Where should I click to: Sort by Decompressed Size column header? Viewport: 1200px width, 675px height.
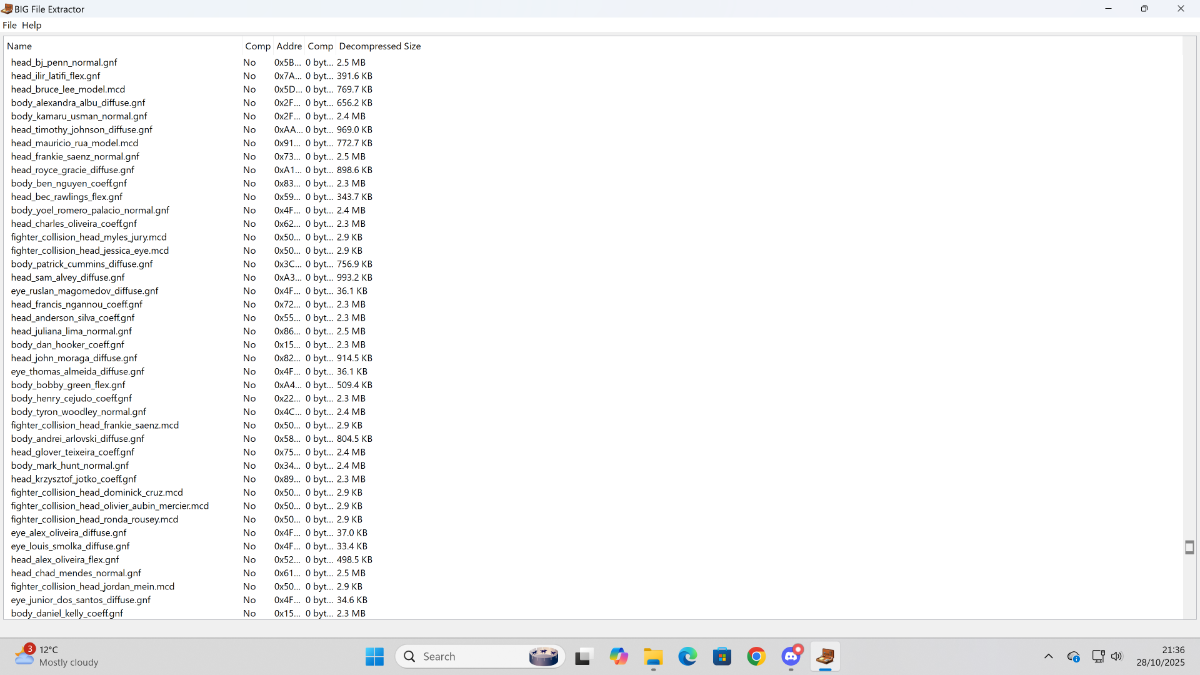[380, 46]
